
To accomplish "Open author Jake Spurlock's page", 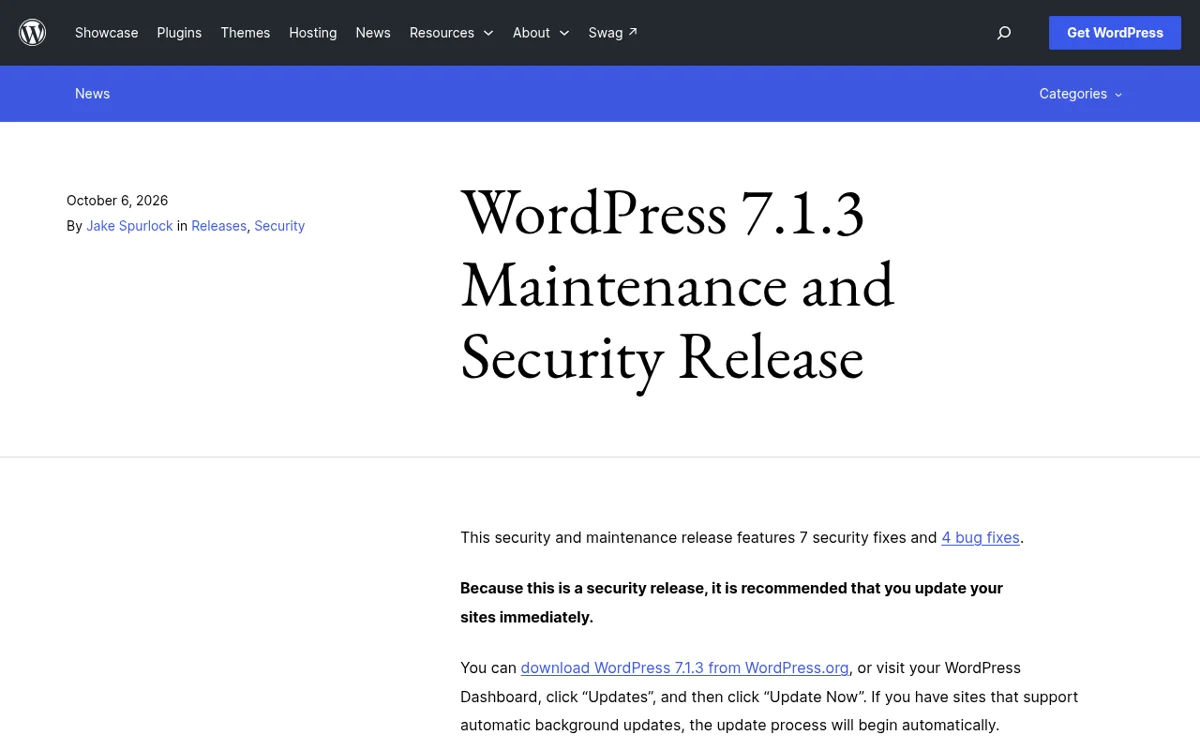I will pos(130,226).
